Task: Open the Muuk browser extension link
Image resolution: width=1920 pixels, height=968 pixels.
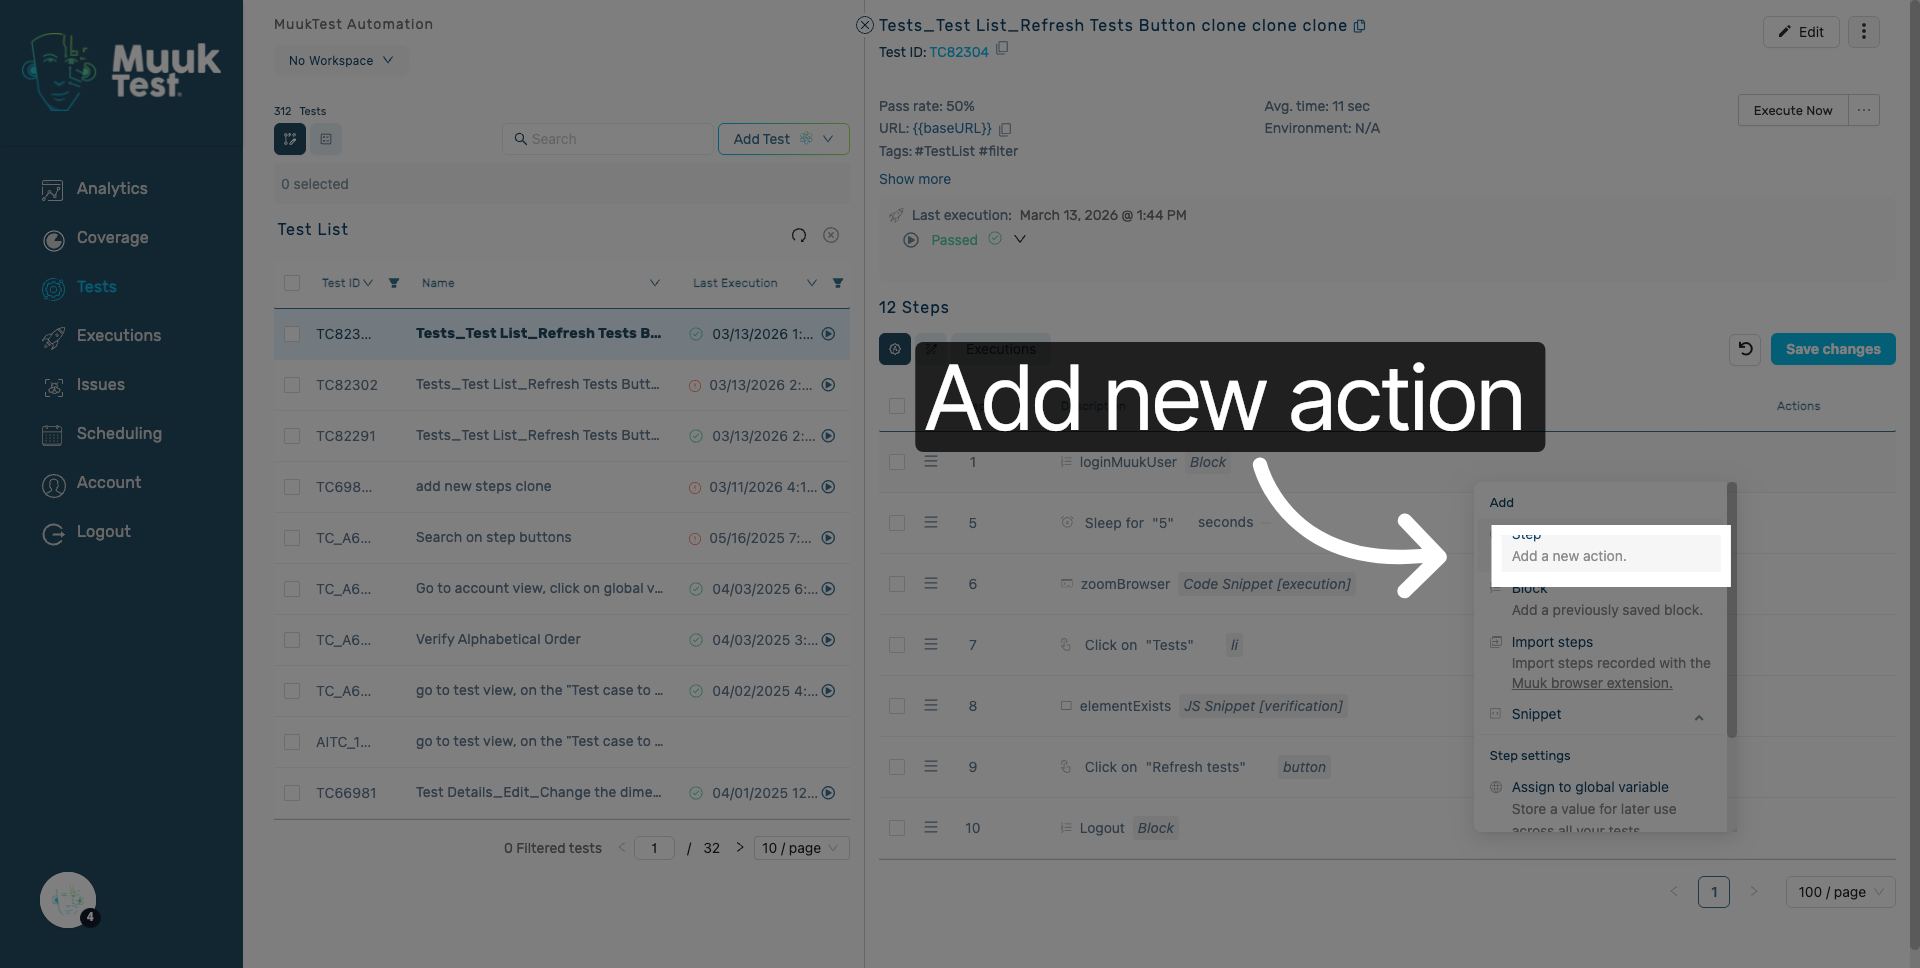Action: point(1592,683)
